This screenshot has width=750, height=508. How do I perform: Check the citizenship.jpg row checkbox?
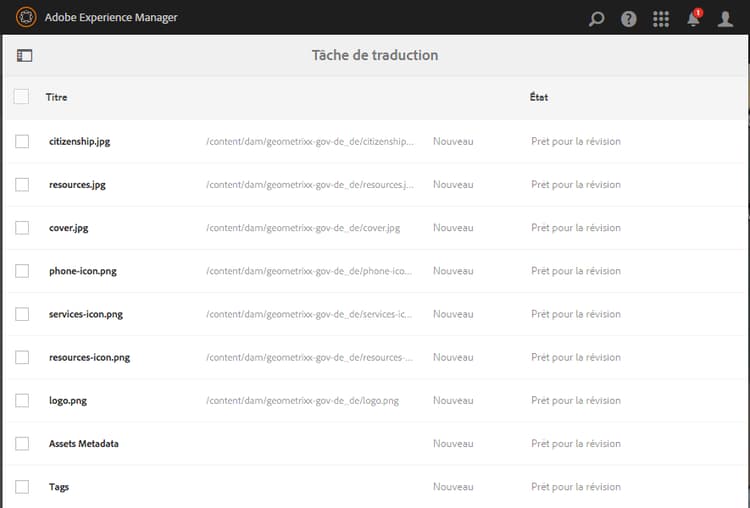(22, 142)
